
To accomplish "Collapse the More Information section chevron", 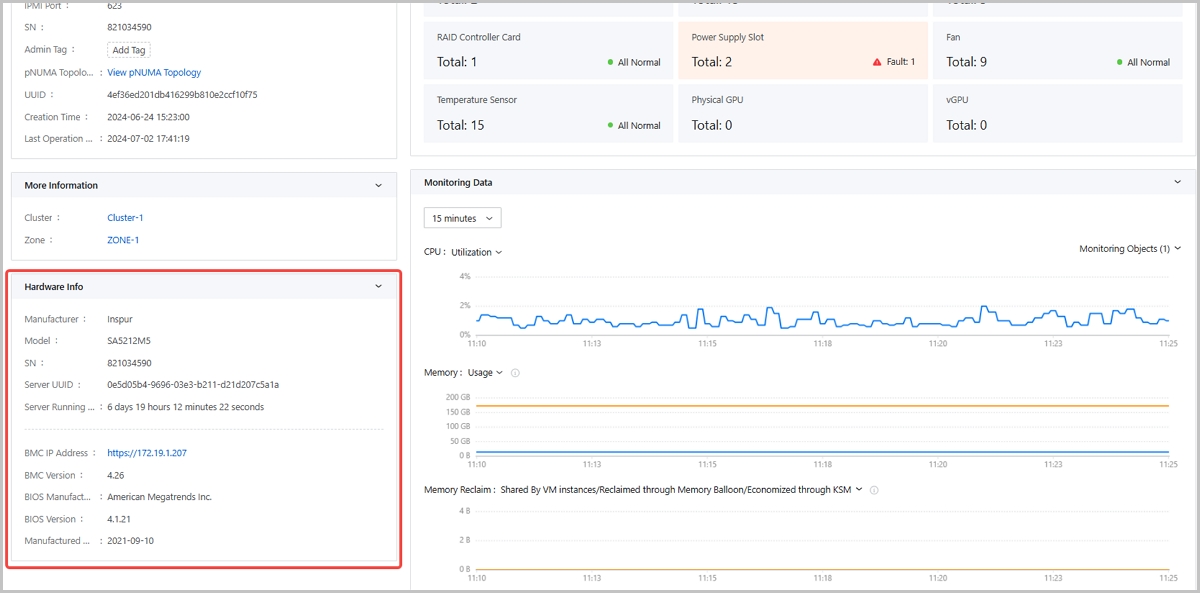I will click(378, 186).
